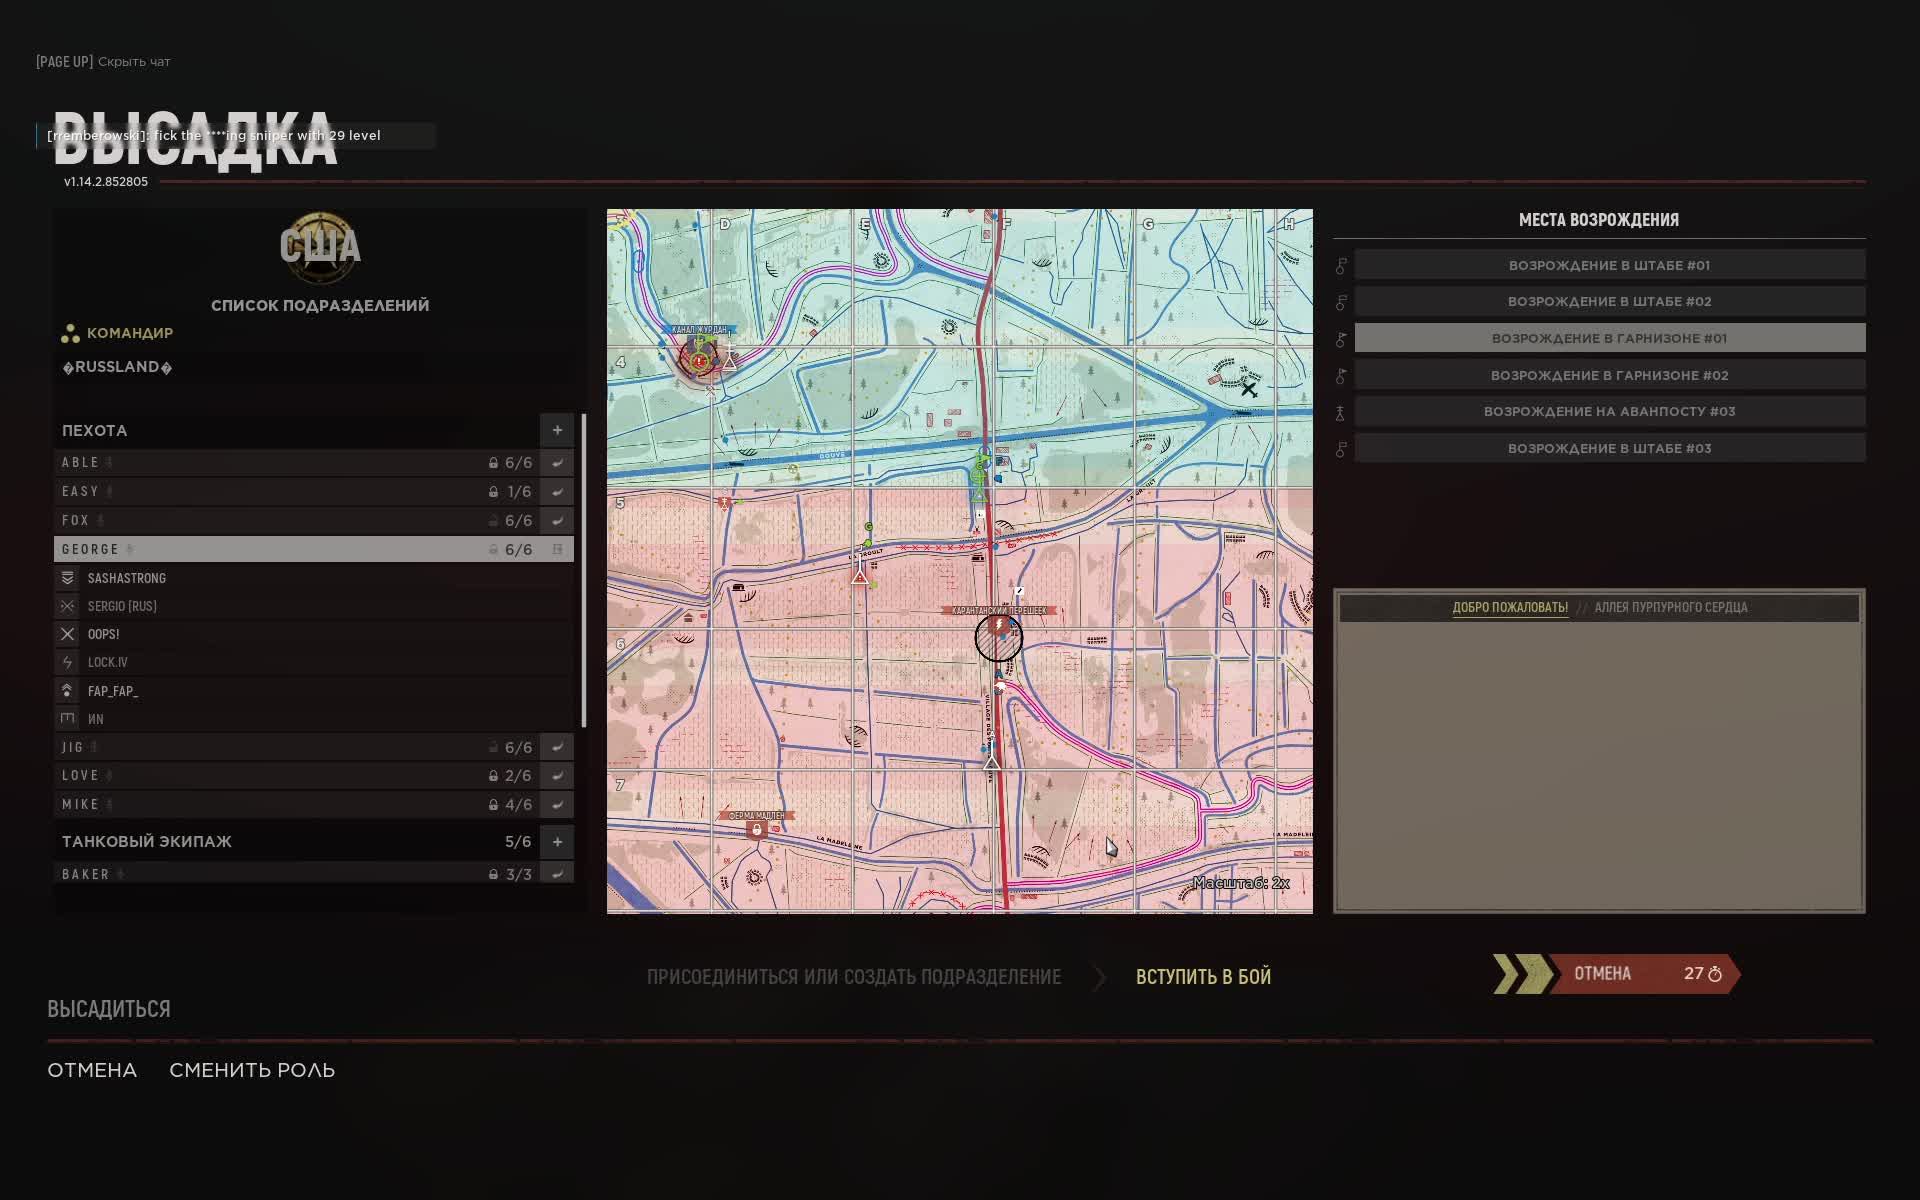
Task: Toggle lock icon on MIKE squad
Action: 493,805
